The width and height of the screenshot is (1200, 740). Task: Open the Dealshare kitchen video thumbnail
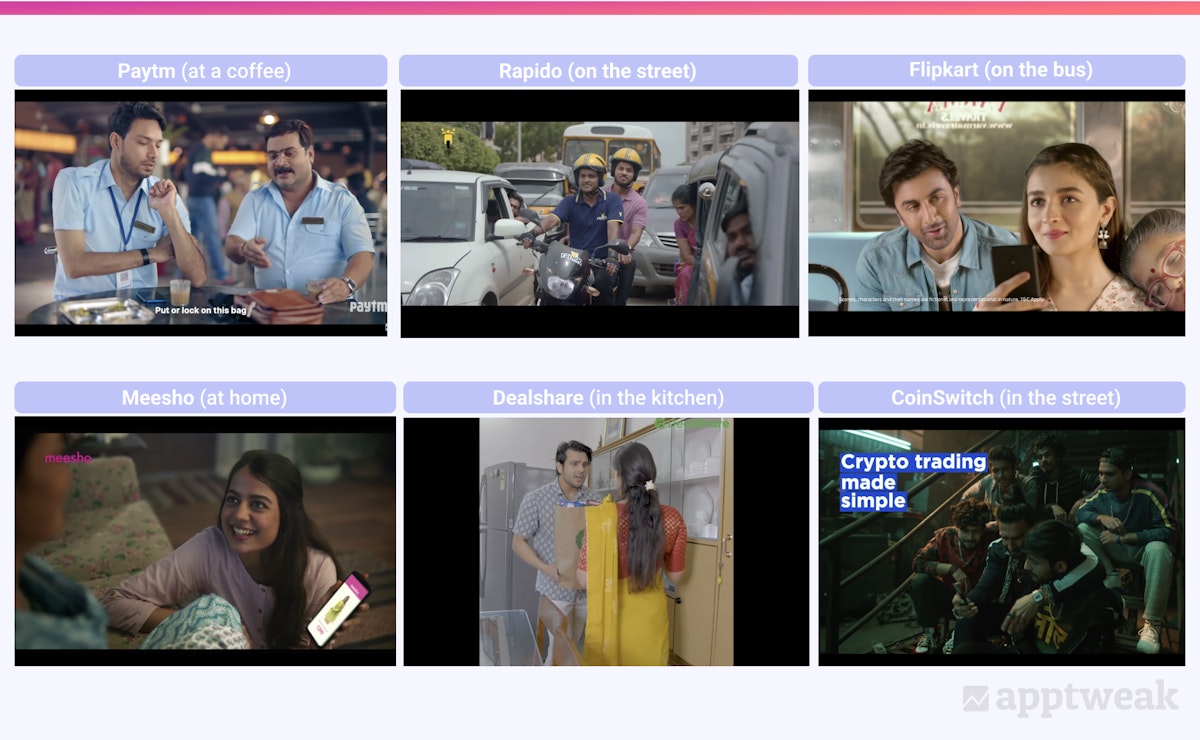coord(606,541)
